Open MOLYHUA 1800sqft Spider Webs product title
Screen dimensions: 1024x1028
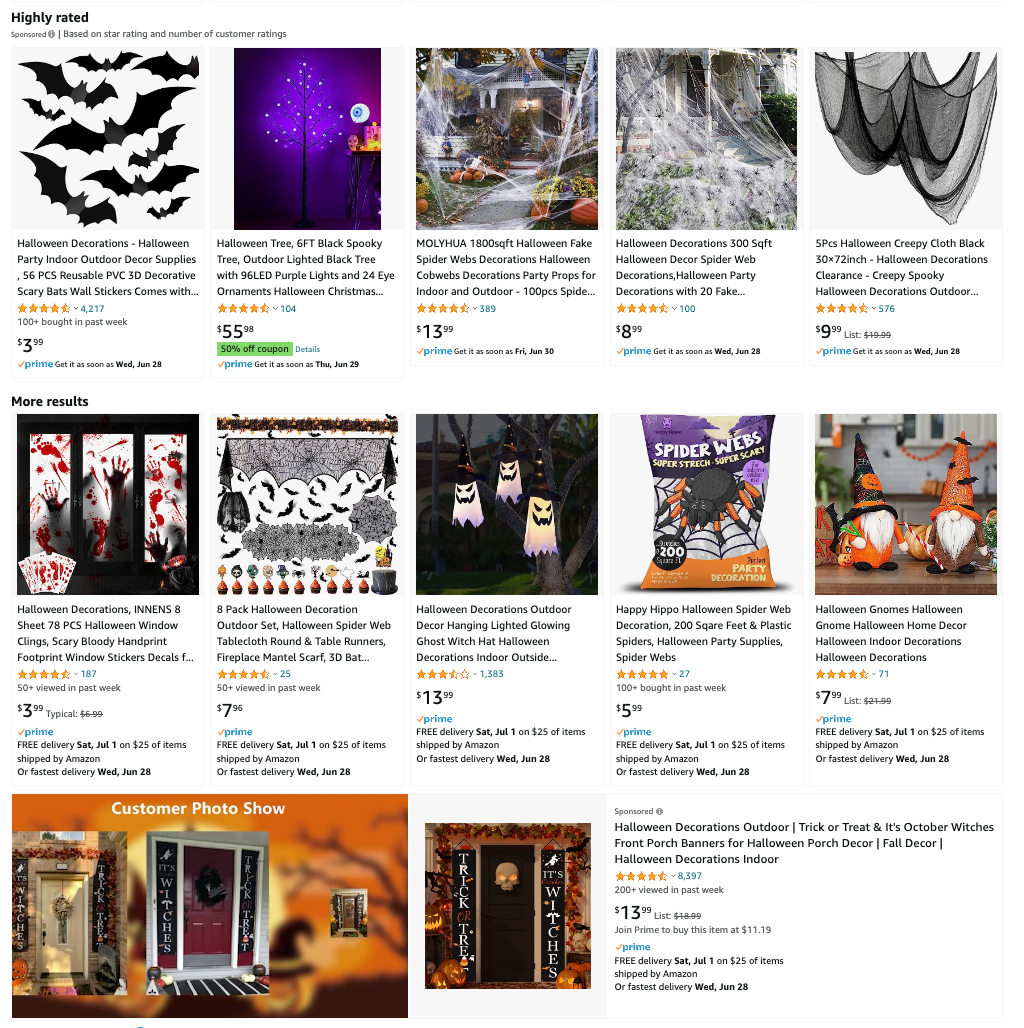[x=506, y=267]
